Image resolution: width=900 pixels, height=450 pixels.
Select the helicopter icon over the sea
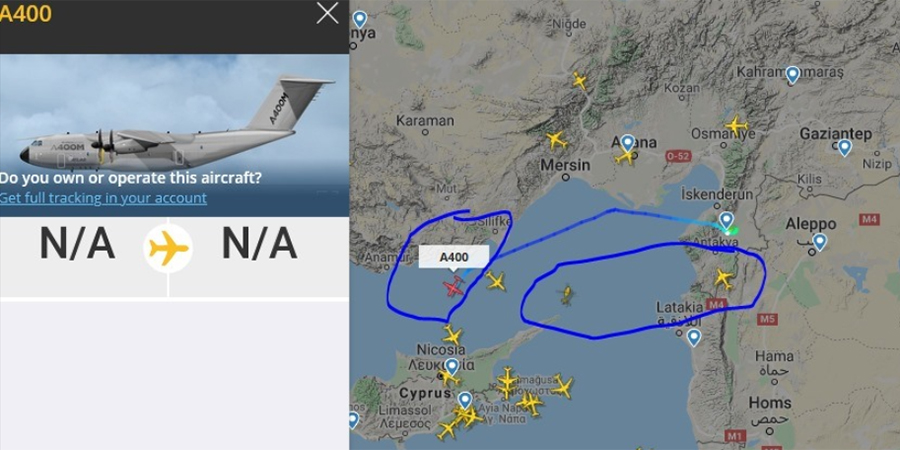[x=566, y=296]
